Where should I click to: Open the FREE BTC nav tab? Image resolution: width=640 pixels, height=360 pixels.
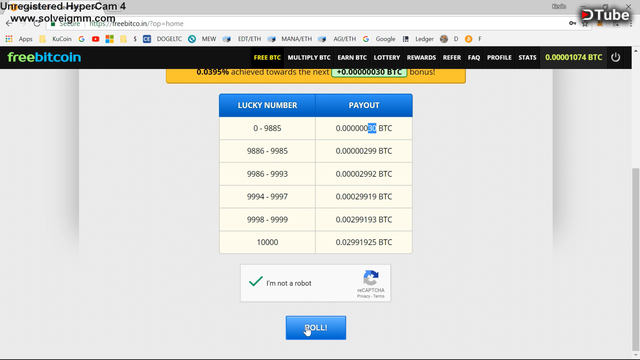pos(267,58)
